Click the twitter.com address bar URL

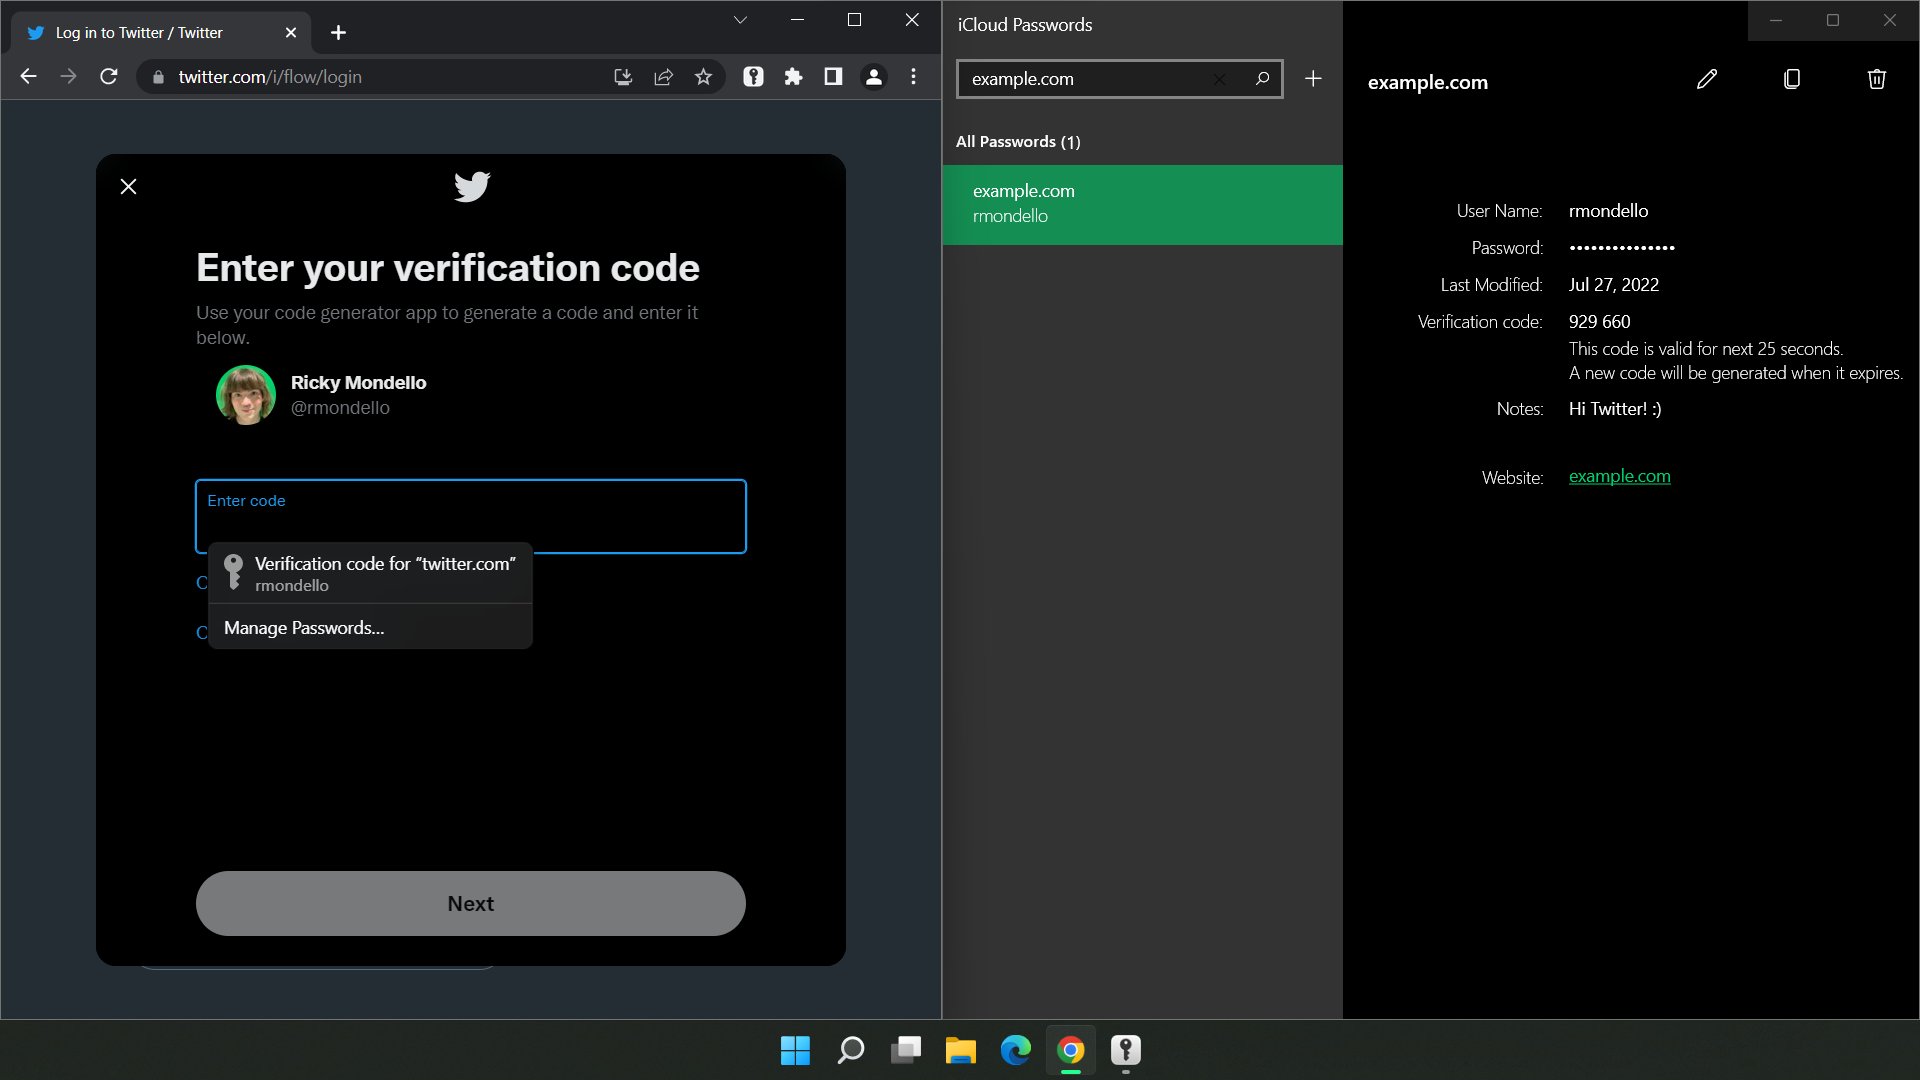[270, 77]
